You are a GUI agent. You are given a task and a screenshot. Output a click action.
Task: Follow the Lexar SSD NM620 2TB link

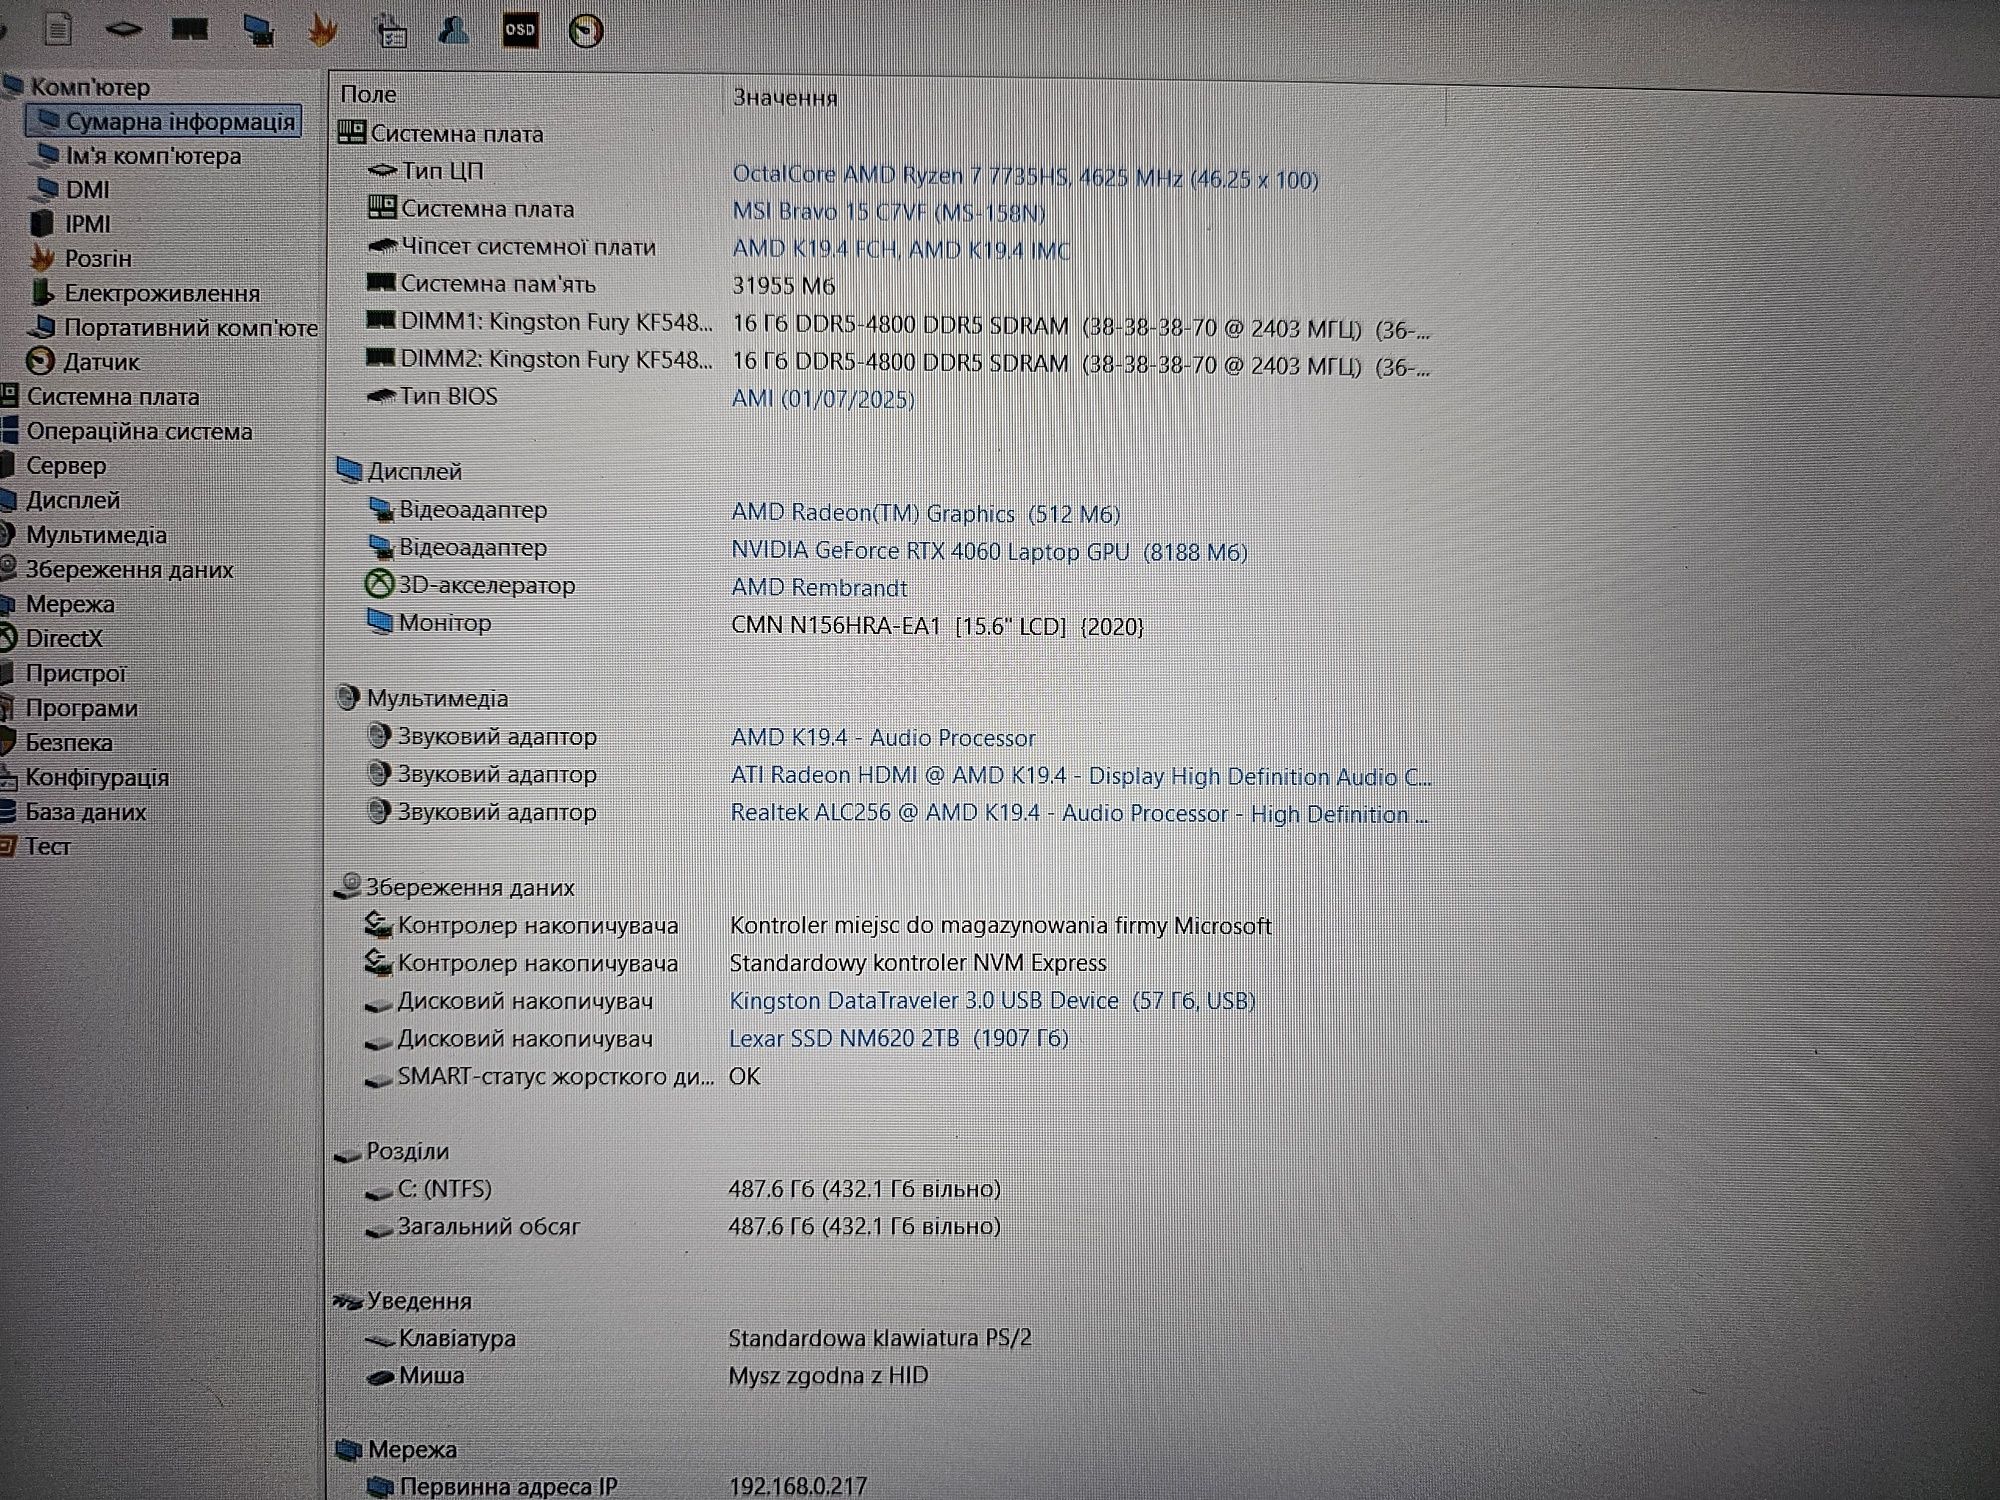[x=899, y=1038]
